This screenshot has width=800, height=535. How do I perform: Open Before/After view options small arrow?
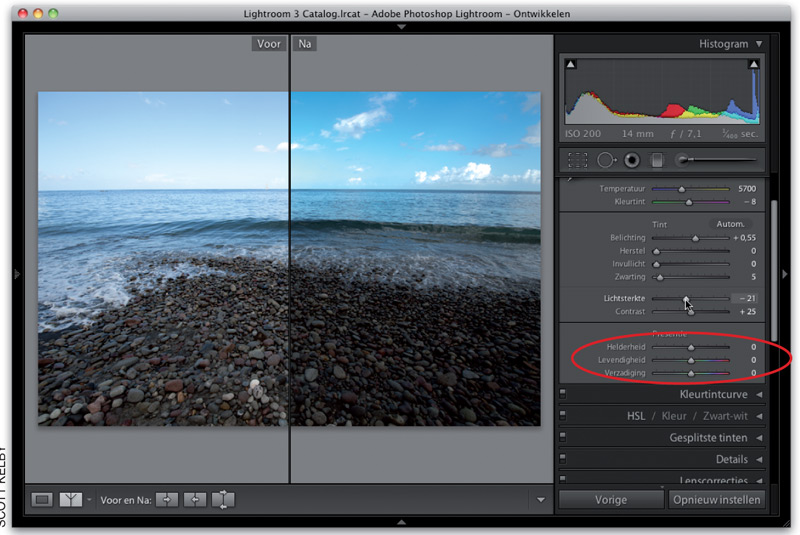click(x=89, y=500)
